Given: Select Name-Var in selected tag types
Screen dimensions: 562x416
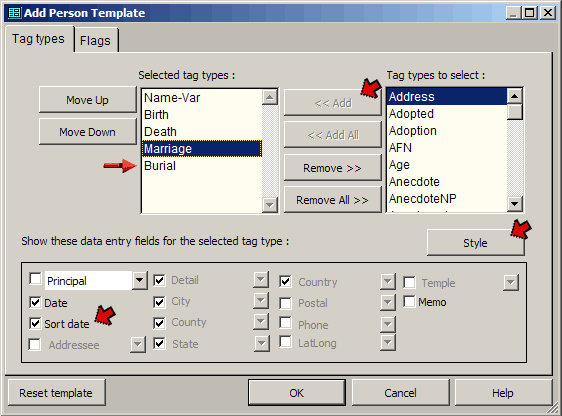Looking at the screenshot, I should (202, 97).
